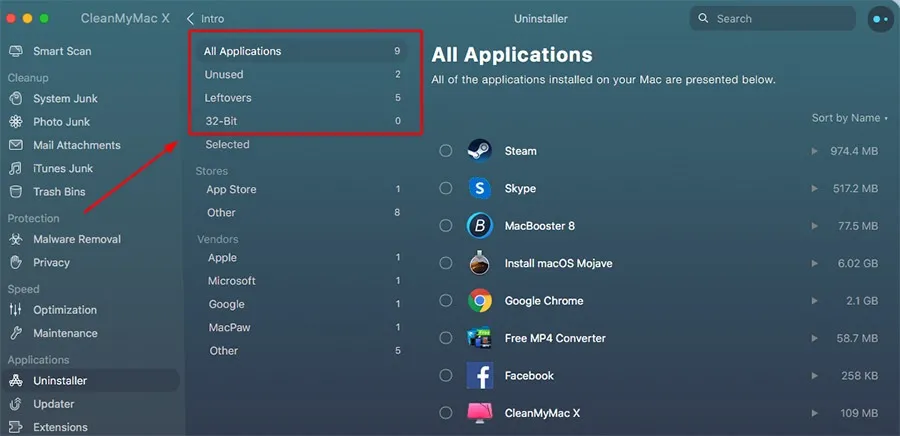Screen dimensions: 900x436
Task: Select the 32-Bit category
Action: [x=301, y=121]
